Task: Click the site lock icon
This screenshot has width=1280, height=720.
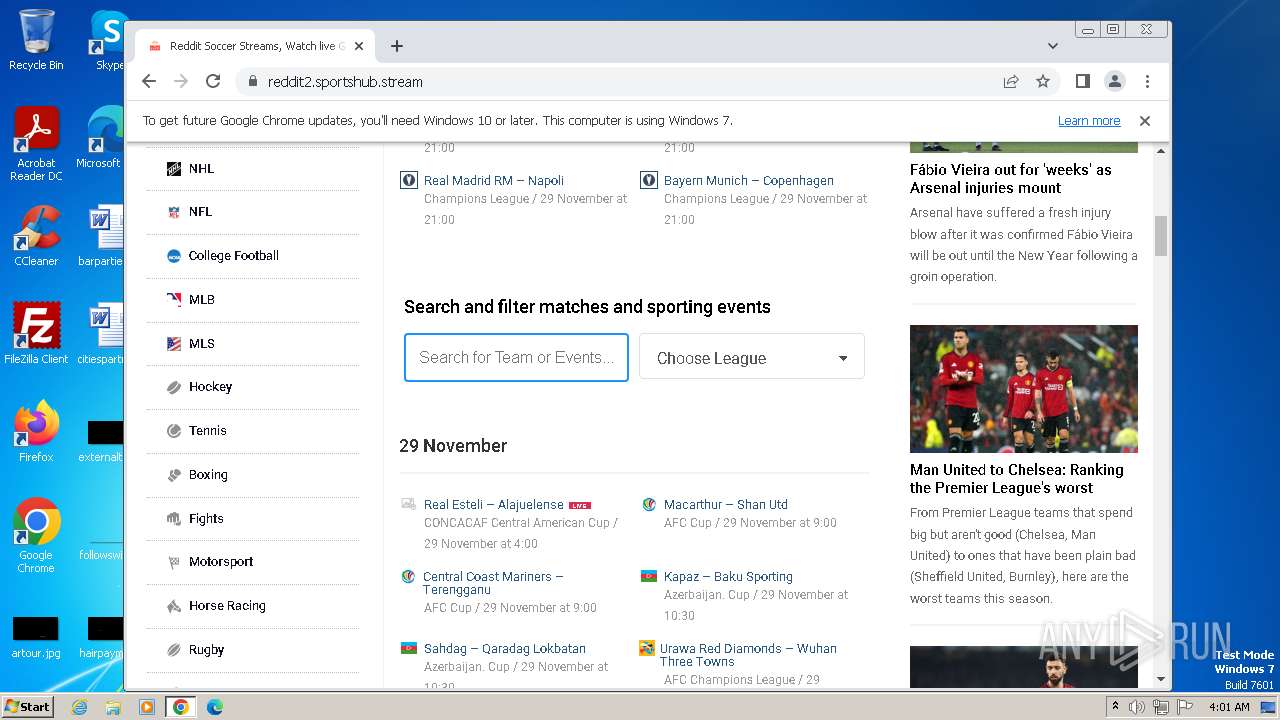Action: (253, 82)
